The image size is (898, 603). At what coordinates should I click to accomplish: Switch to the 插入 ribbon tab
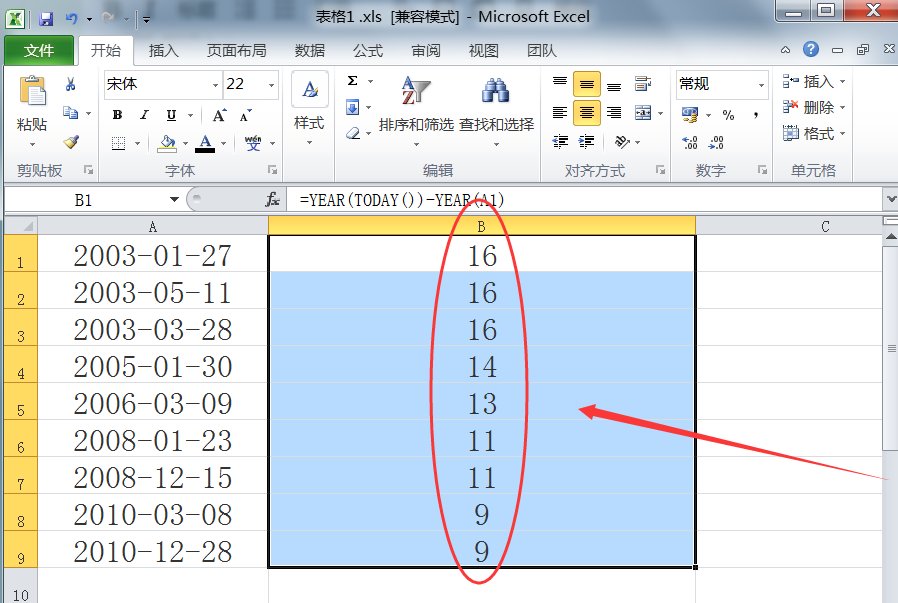(x=163, y=50)
